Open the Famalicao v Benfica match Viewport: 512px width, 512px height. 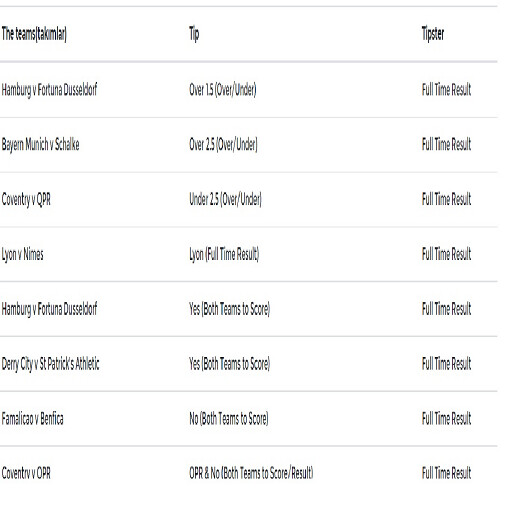(x=32, y=418)
